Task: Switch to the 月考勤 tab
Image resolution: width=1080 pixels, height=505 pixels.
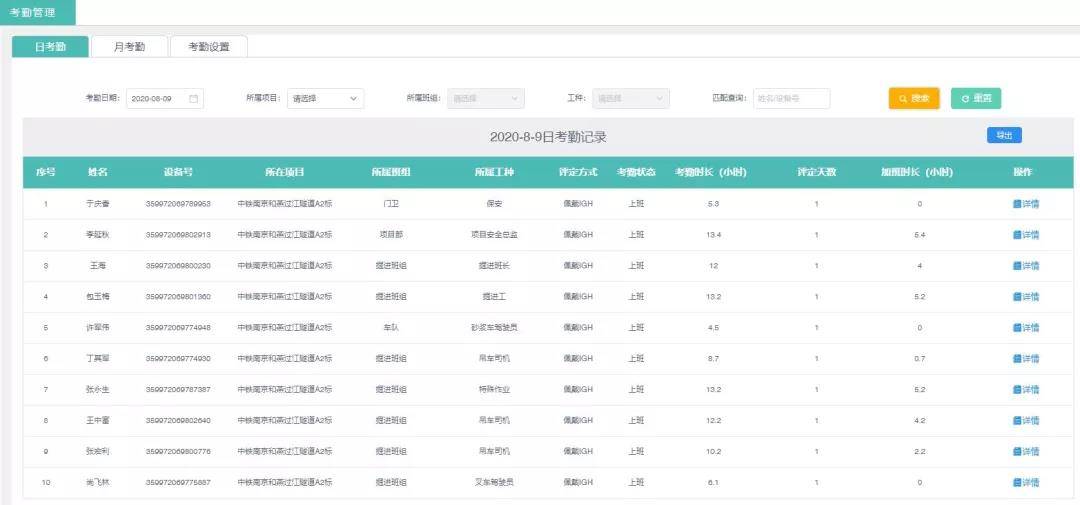Action: (x=129, y=47)
